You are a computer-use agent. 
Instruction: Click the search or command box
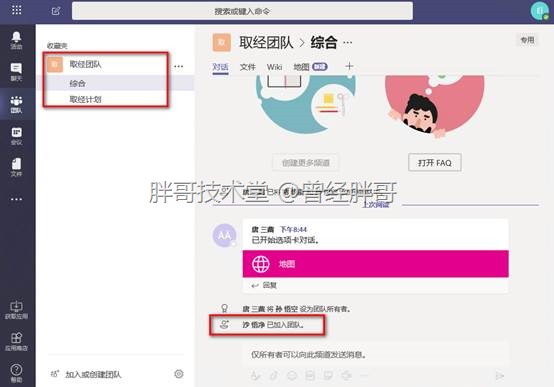[242, 11]
